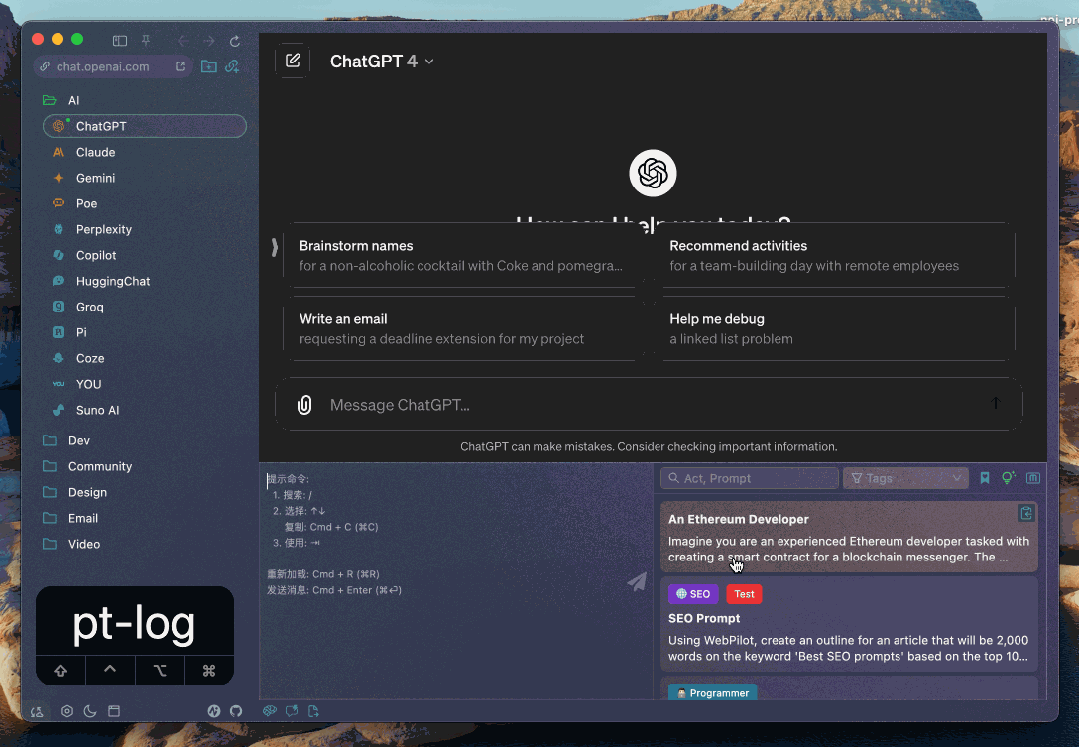The height and width of the screenshot is (747, 1079).
Task: Open Suno AI from the sidebar
Action: pyautogui.click(x=145, y=410)
